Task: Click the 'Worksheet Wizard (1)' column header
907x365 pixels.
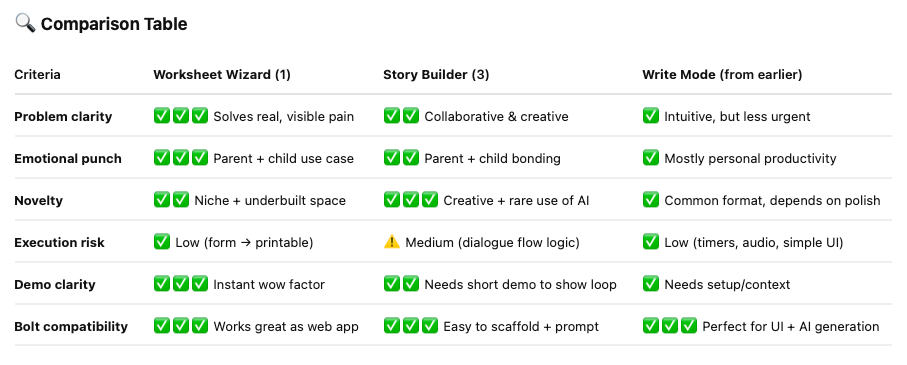Action: tap(222, 75)
